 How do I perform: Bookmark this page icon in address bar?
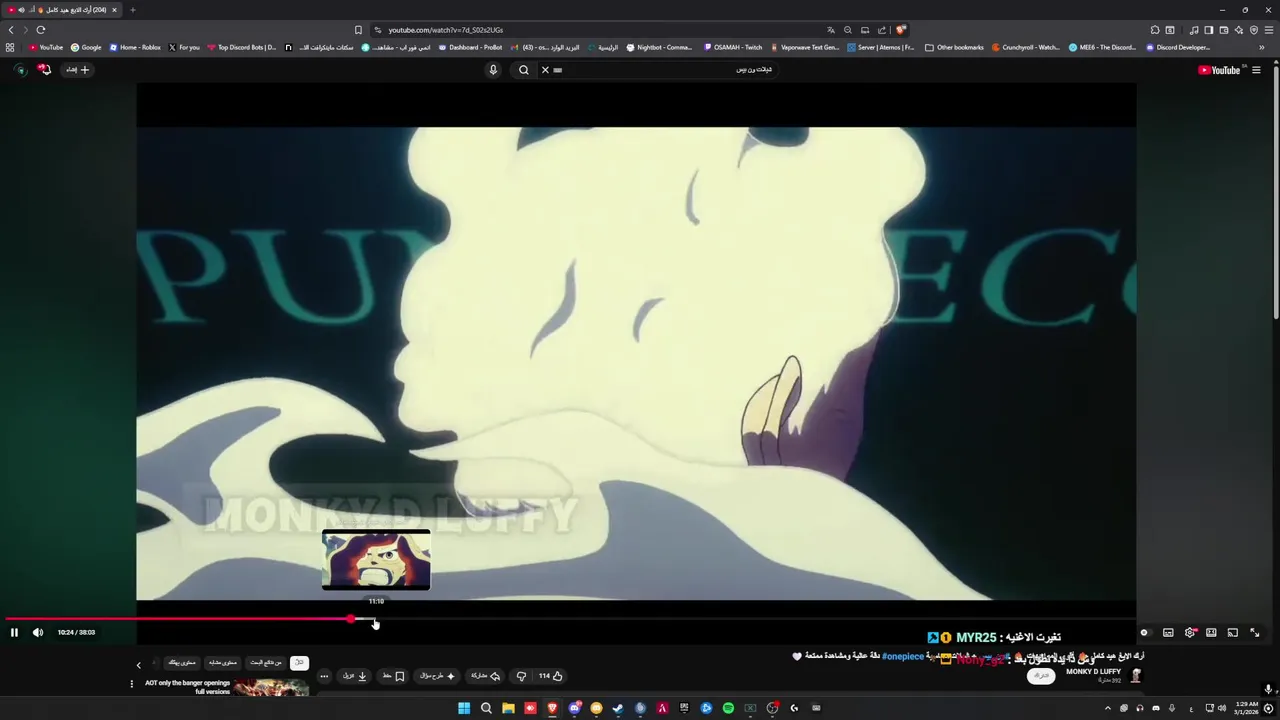(x=358, y=30)
